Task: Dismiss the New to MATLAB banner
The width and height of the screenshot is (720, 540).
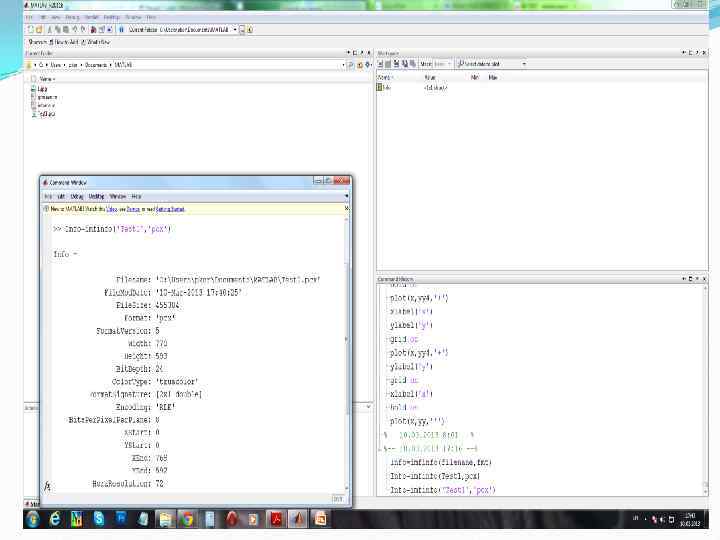Action: [x=347, y=208]
